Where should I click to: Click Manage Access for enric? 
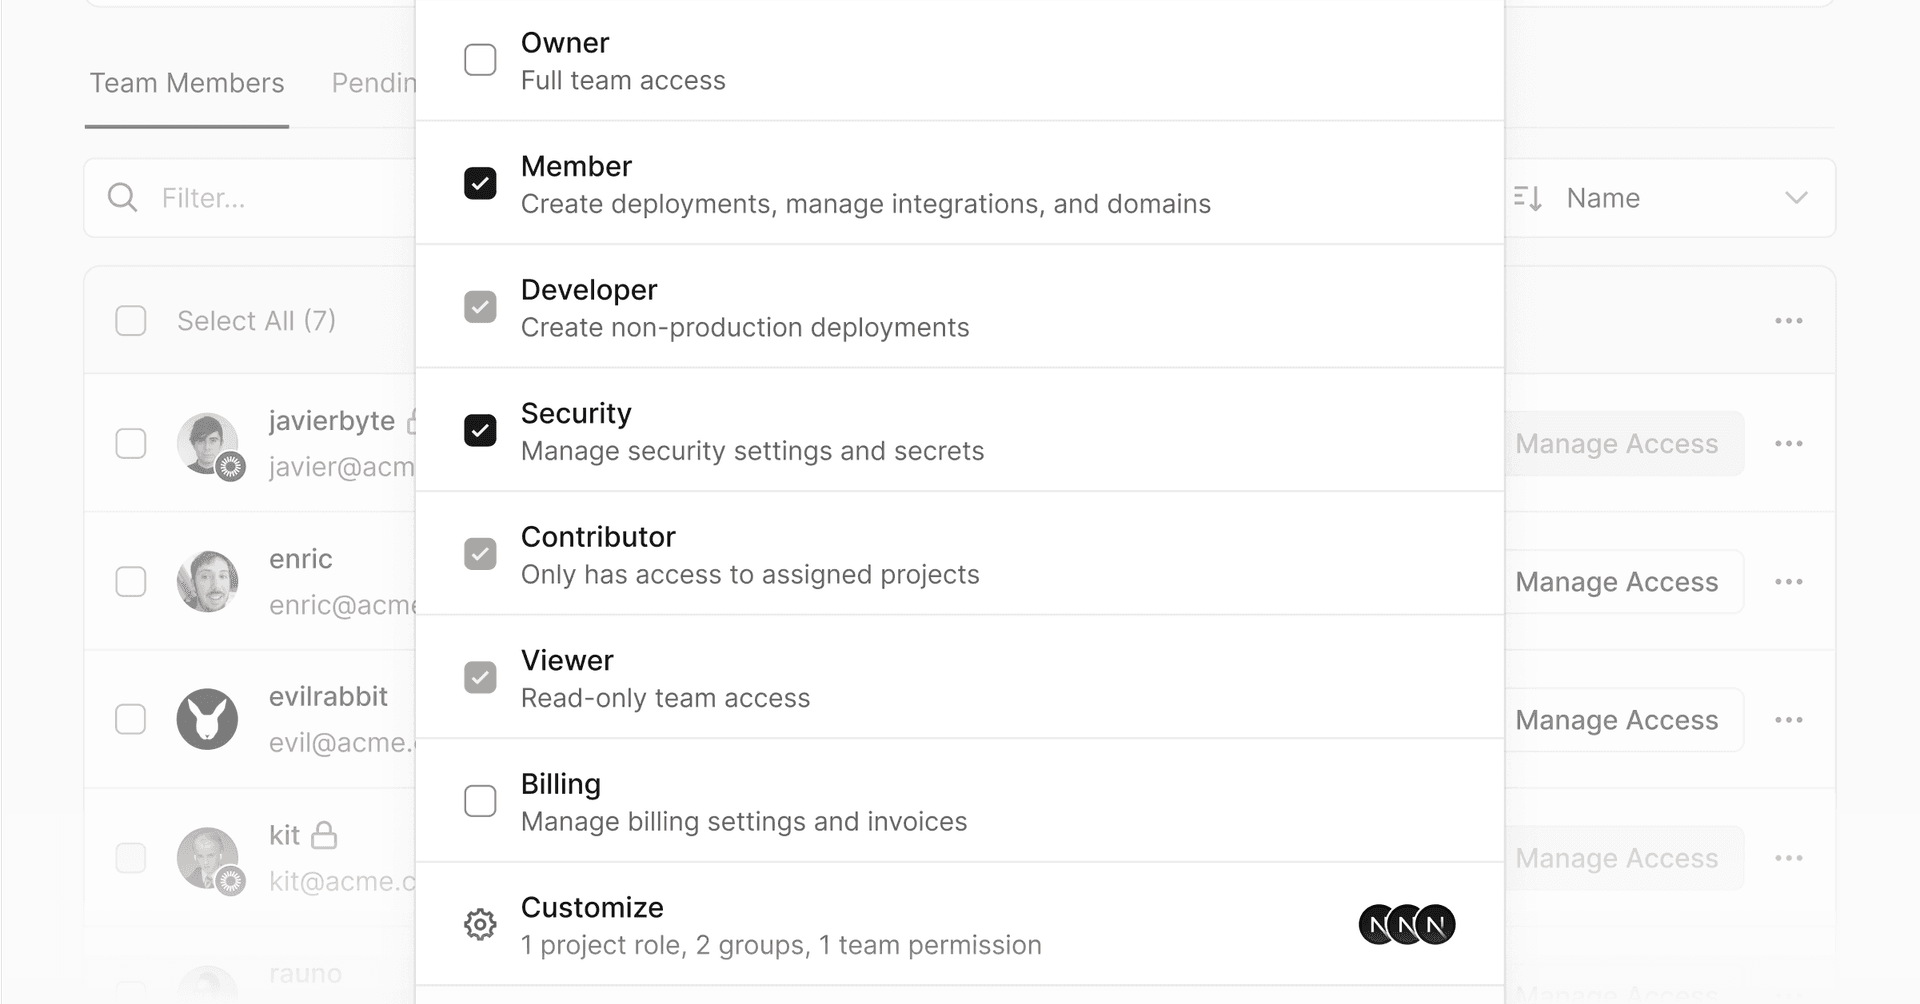tap(1616, 582)
